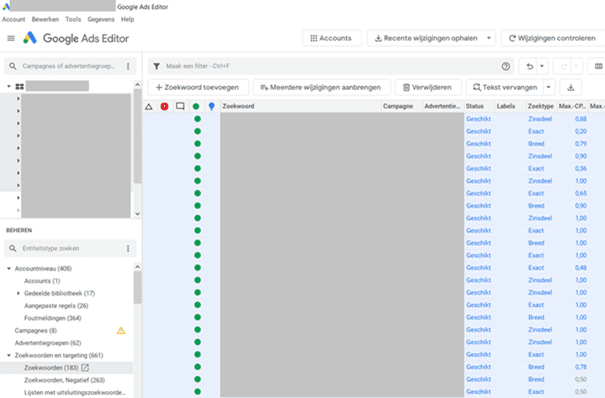Sort by blue pin column header

211,106
